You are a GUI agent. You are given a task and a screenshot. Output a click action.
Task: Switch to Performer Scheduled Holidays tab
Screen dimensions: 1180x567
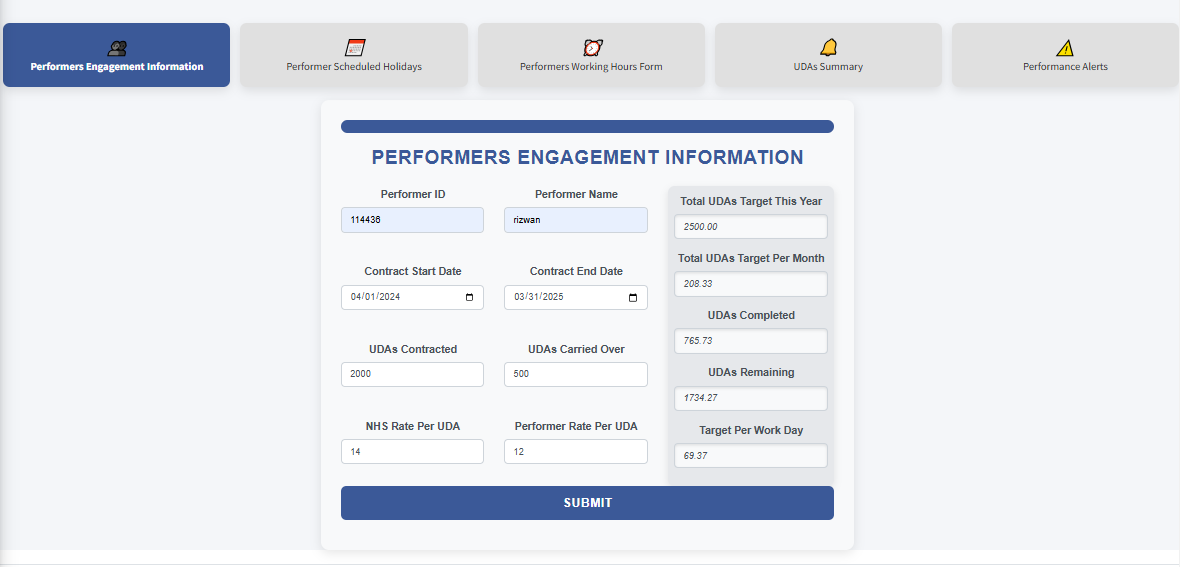point(354,56)
